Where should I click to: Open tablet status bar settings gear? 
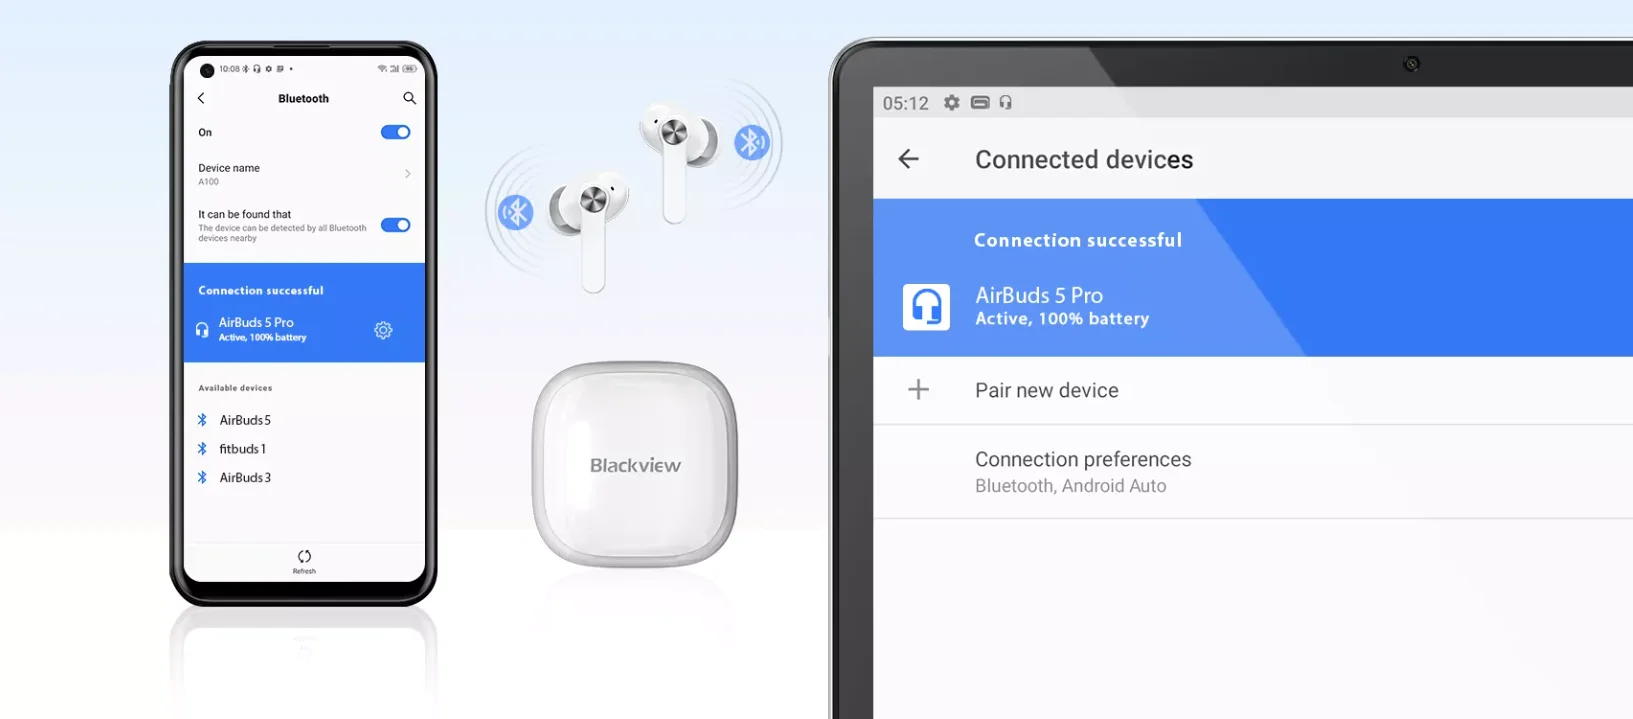pos(952,103)
